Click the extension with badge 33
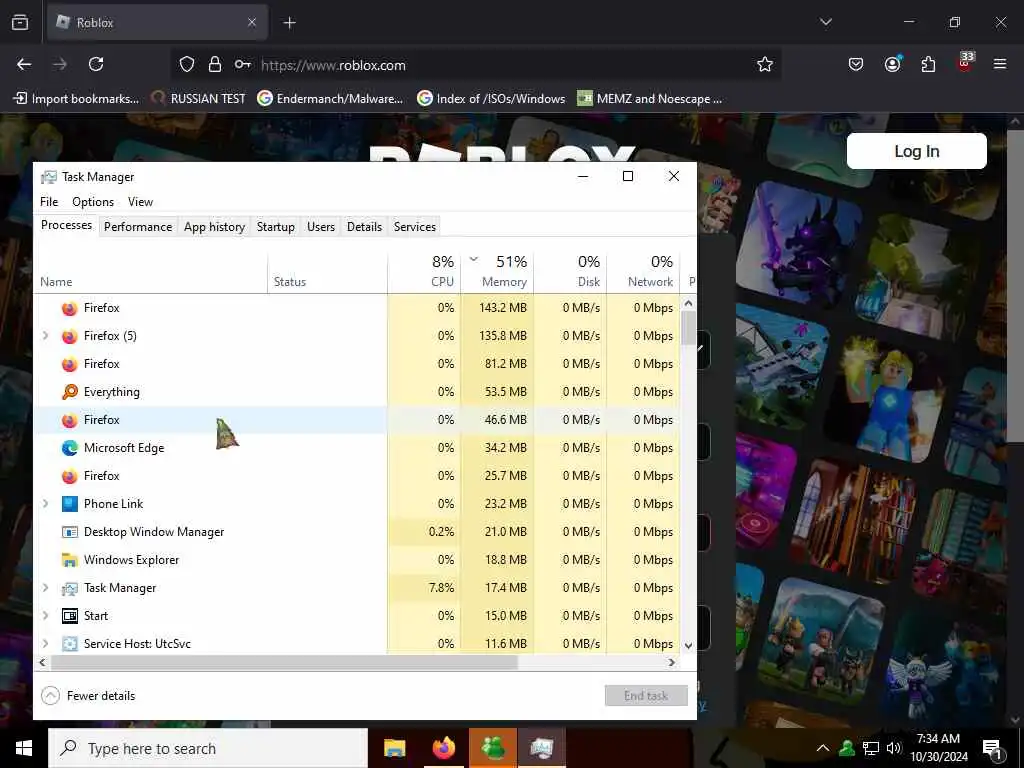 point(965,63)
